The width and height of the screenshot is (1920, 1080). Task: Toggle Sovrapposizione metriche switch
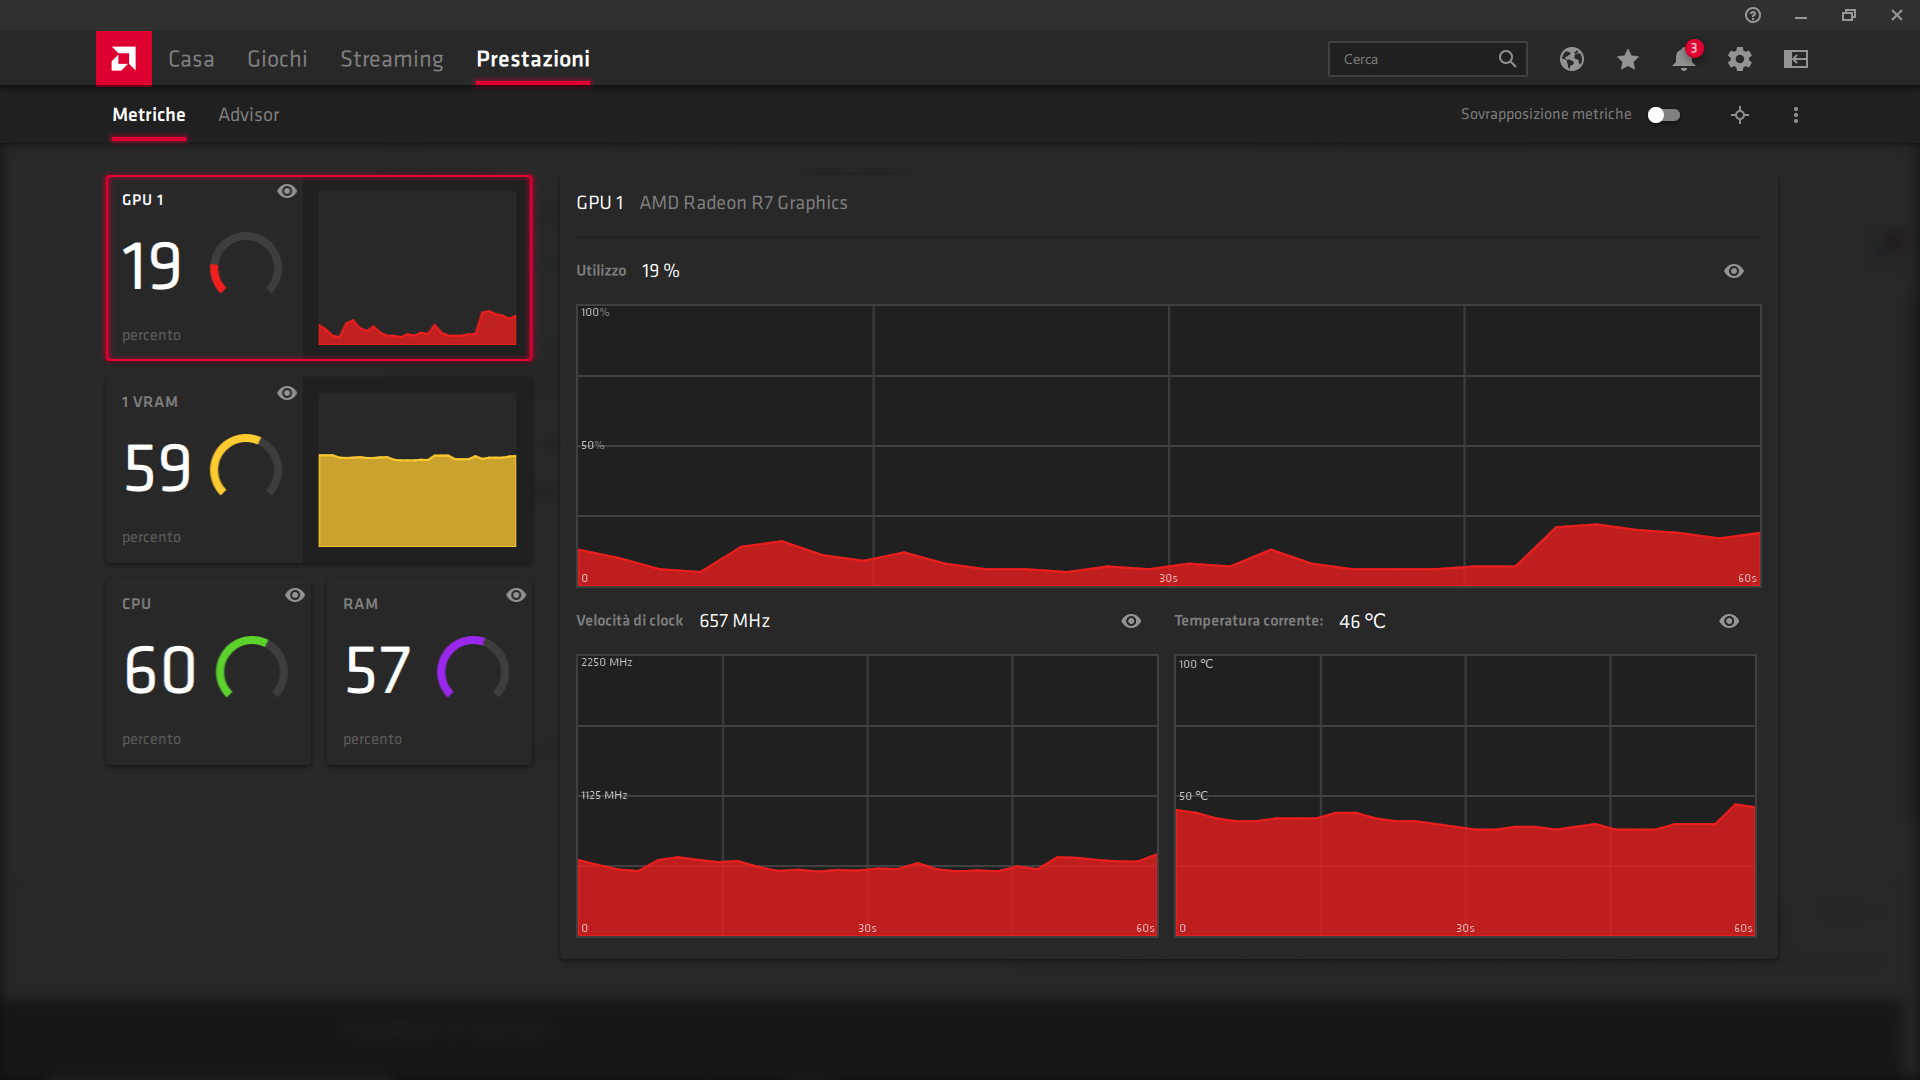(x=1664, y=115)
